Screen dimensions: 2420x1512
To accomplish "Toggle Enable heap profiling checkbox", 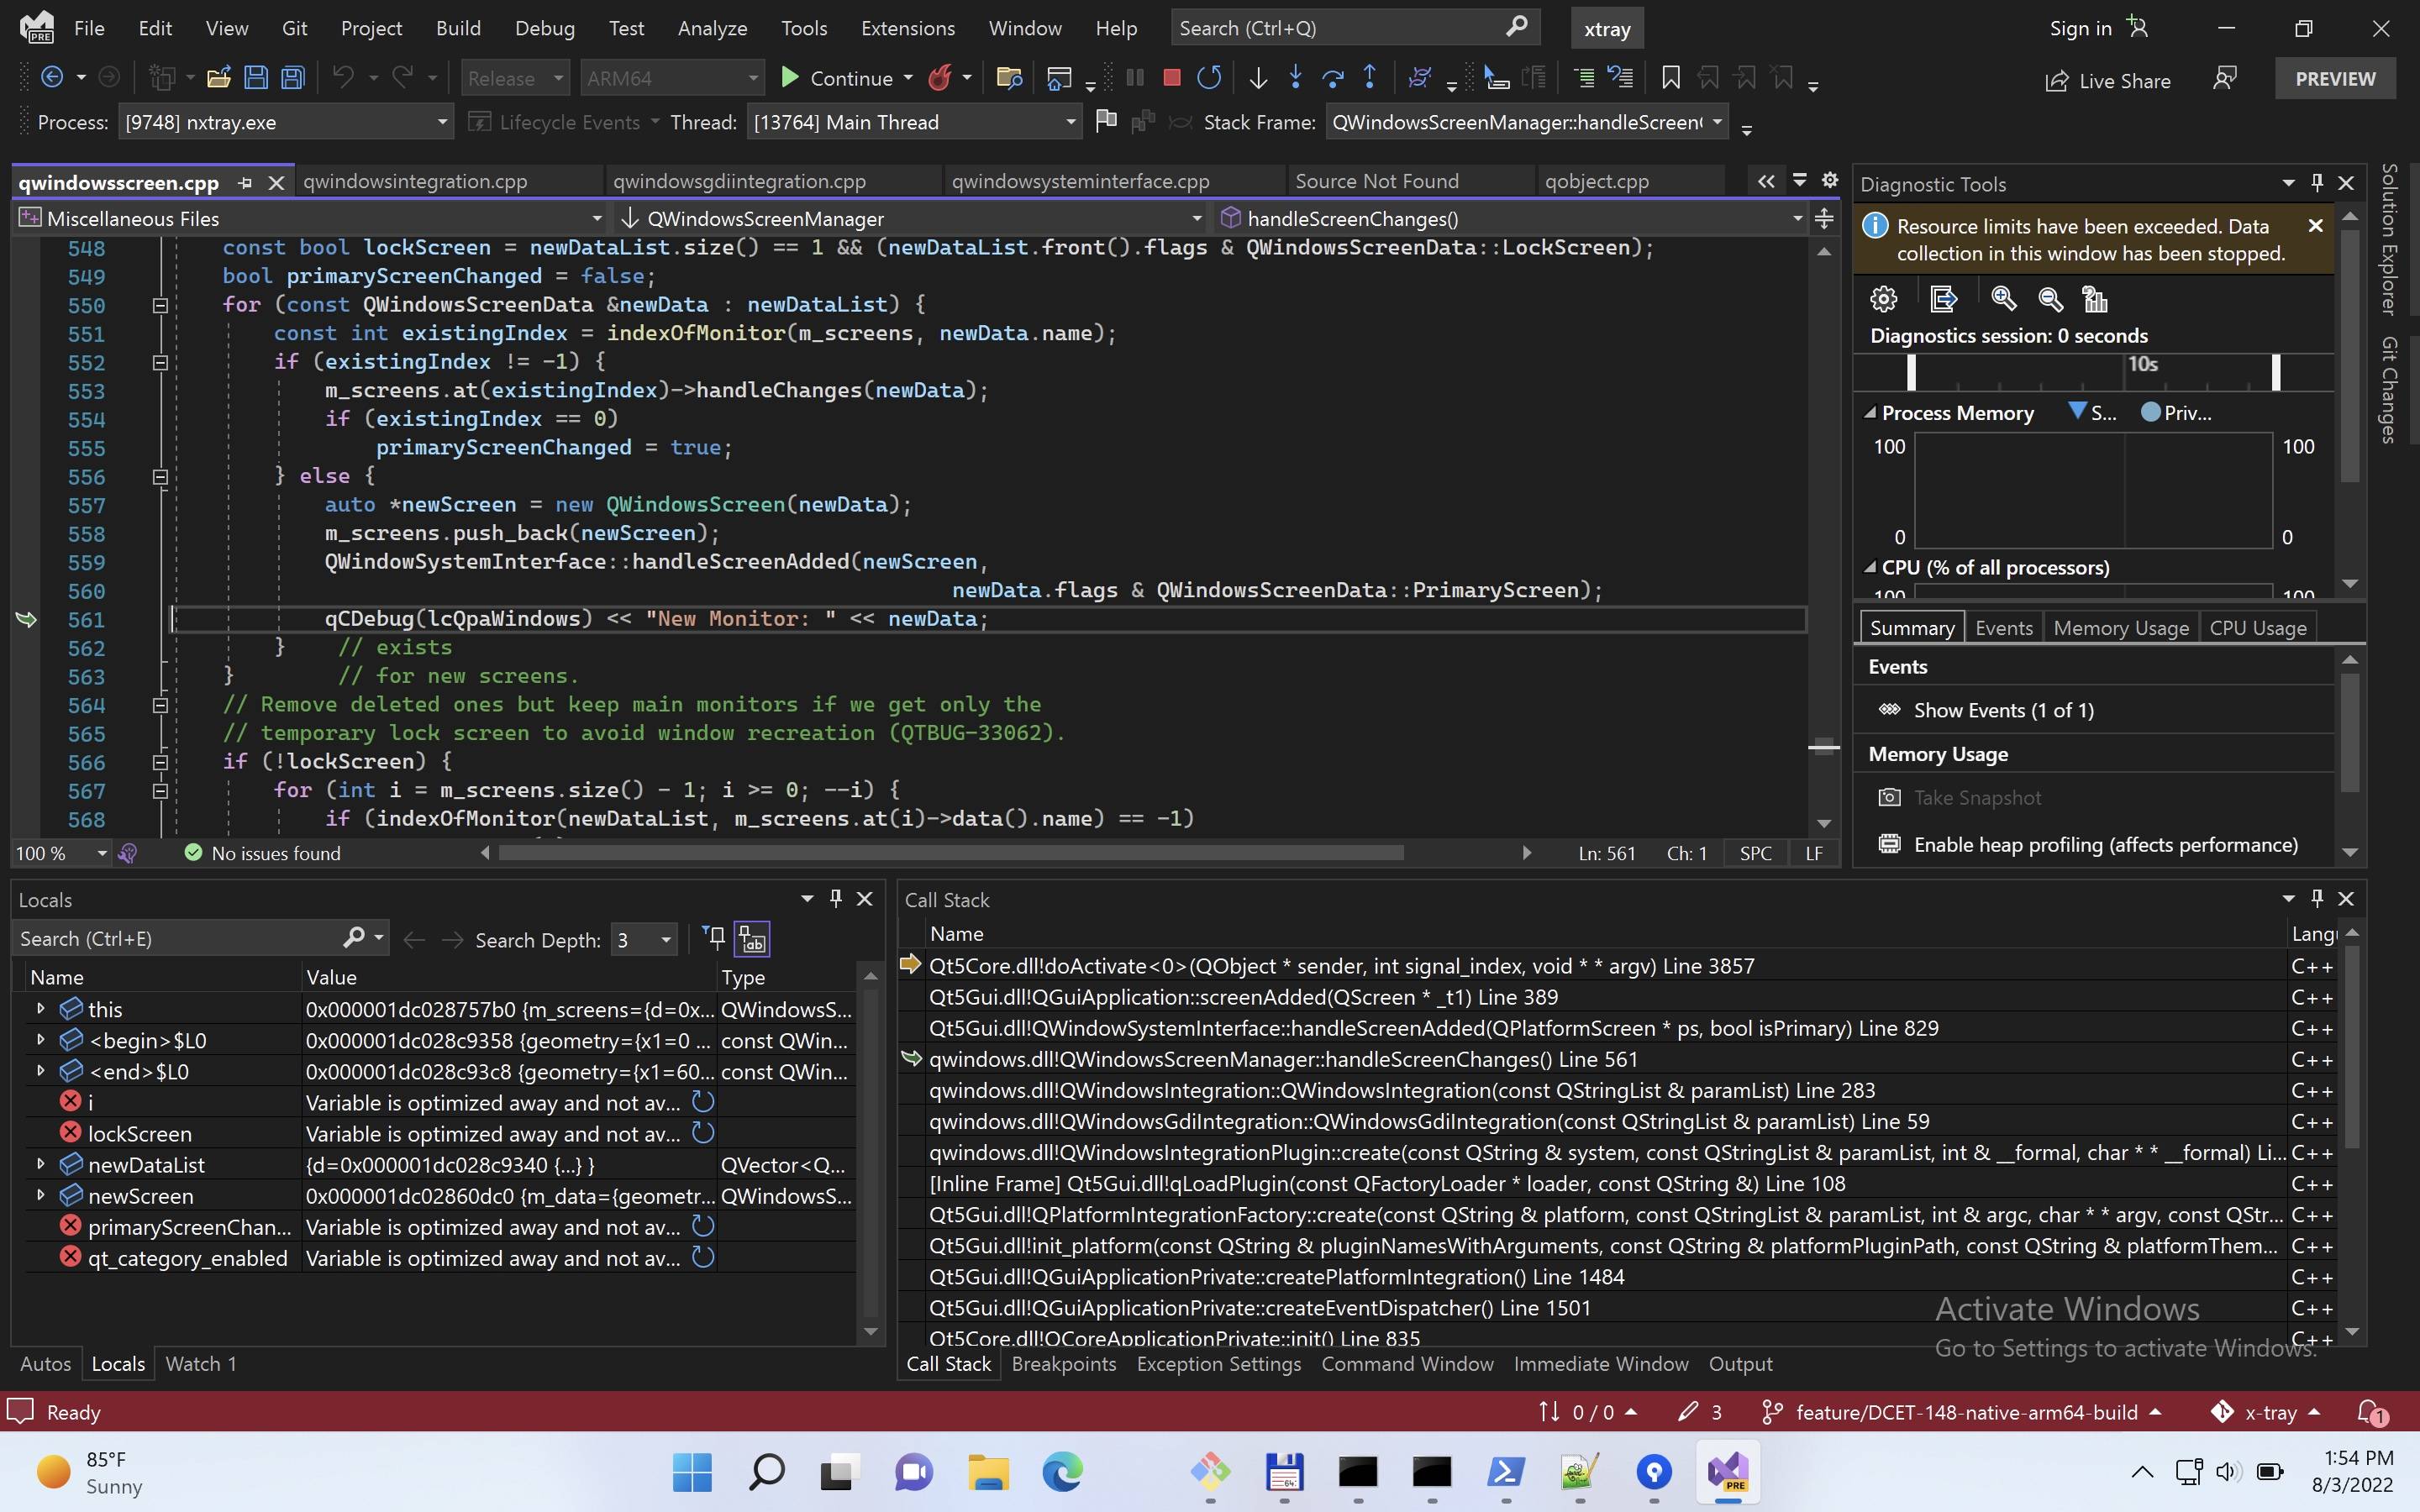I will tap(1887, 843).
